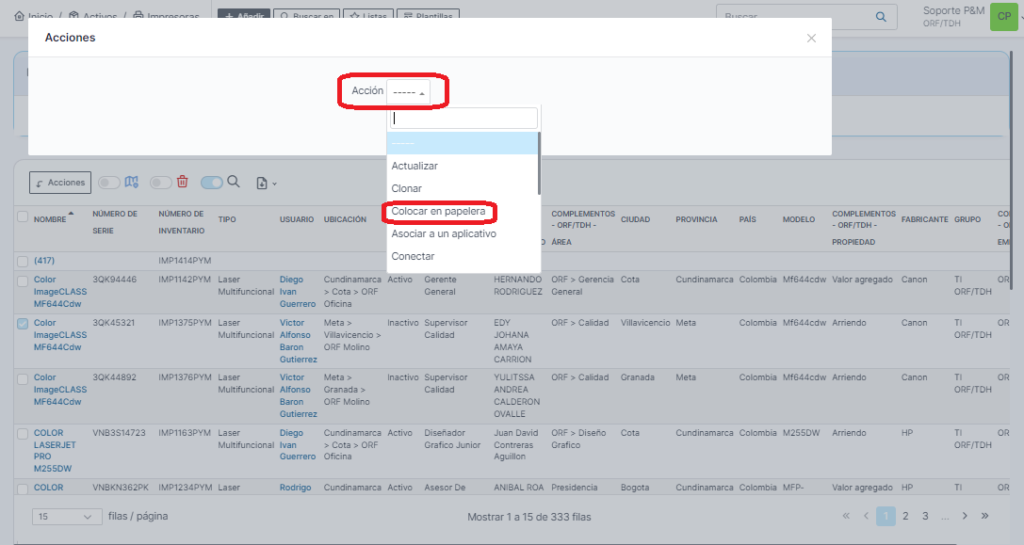
Task: Toggle the switch beside the trash icon
Action: tap(160, 182)
